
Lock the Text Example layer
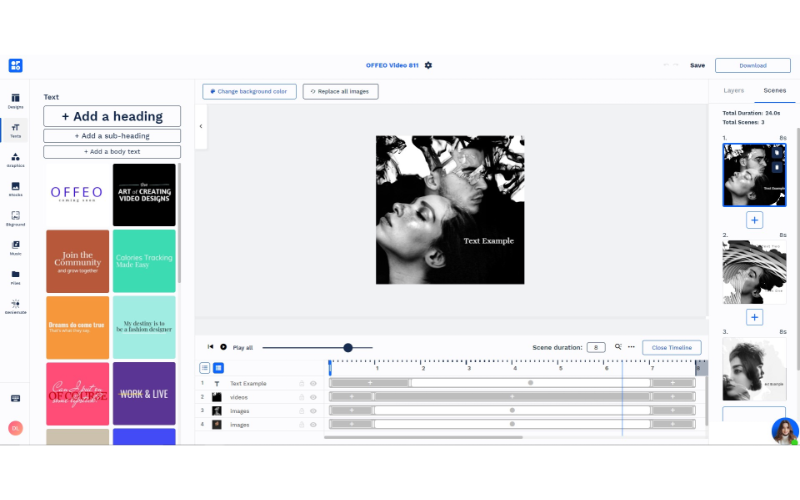click(x=302, y=383)
